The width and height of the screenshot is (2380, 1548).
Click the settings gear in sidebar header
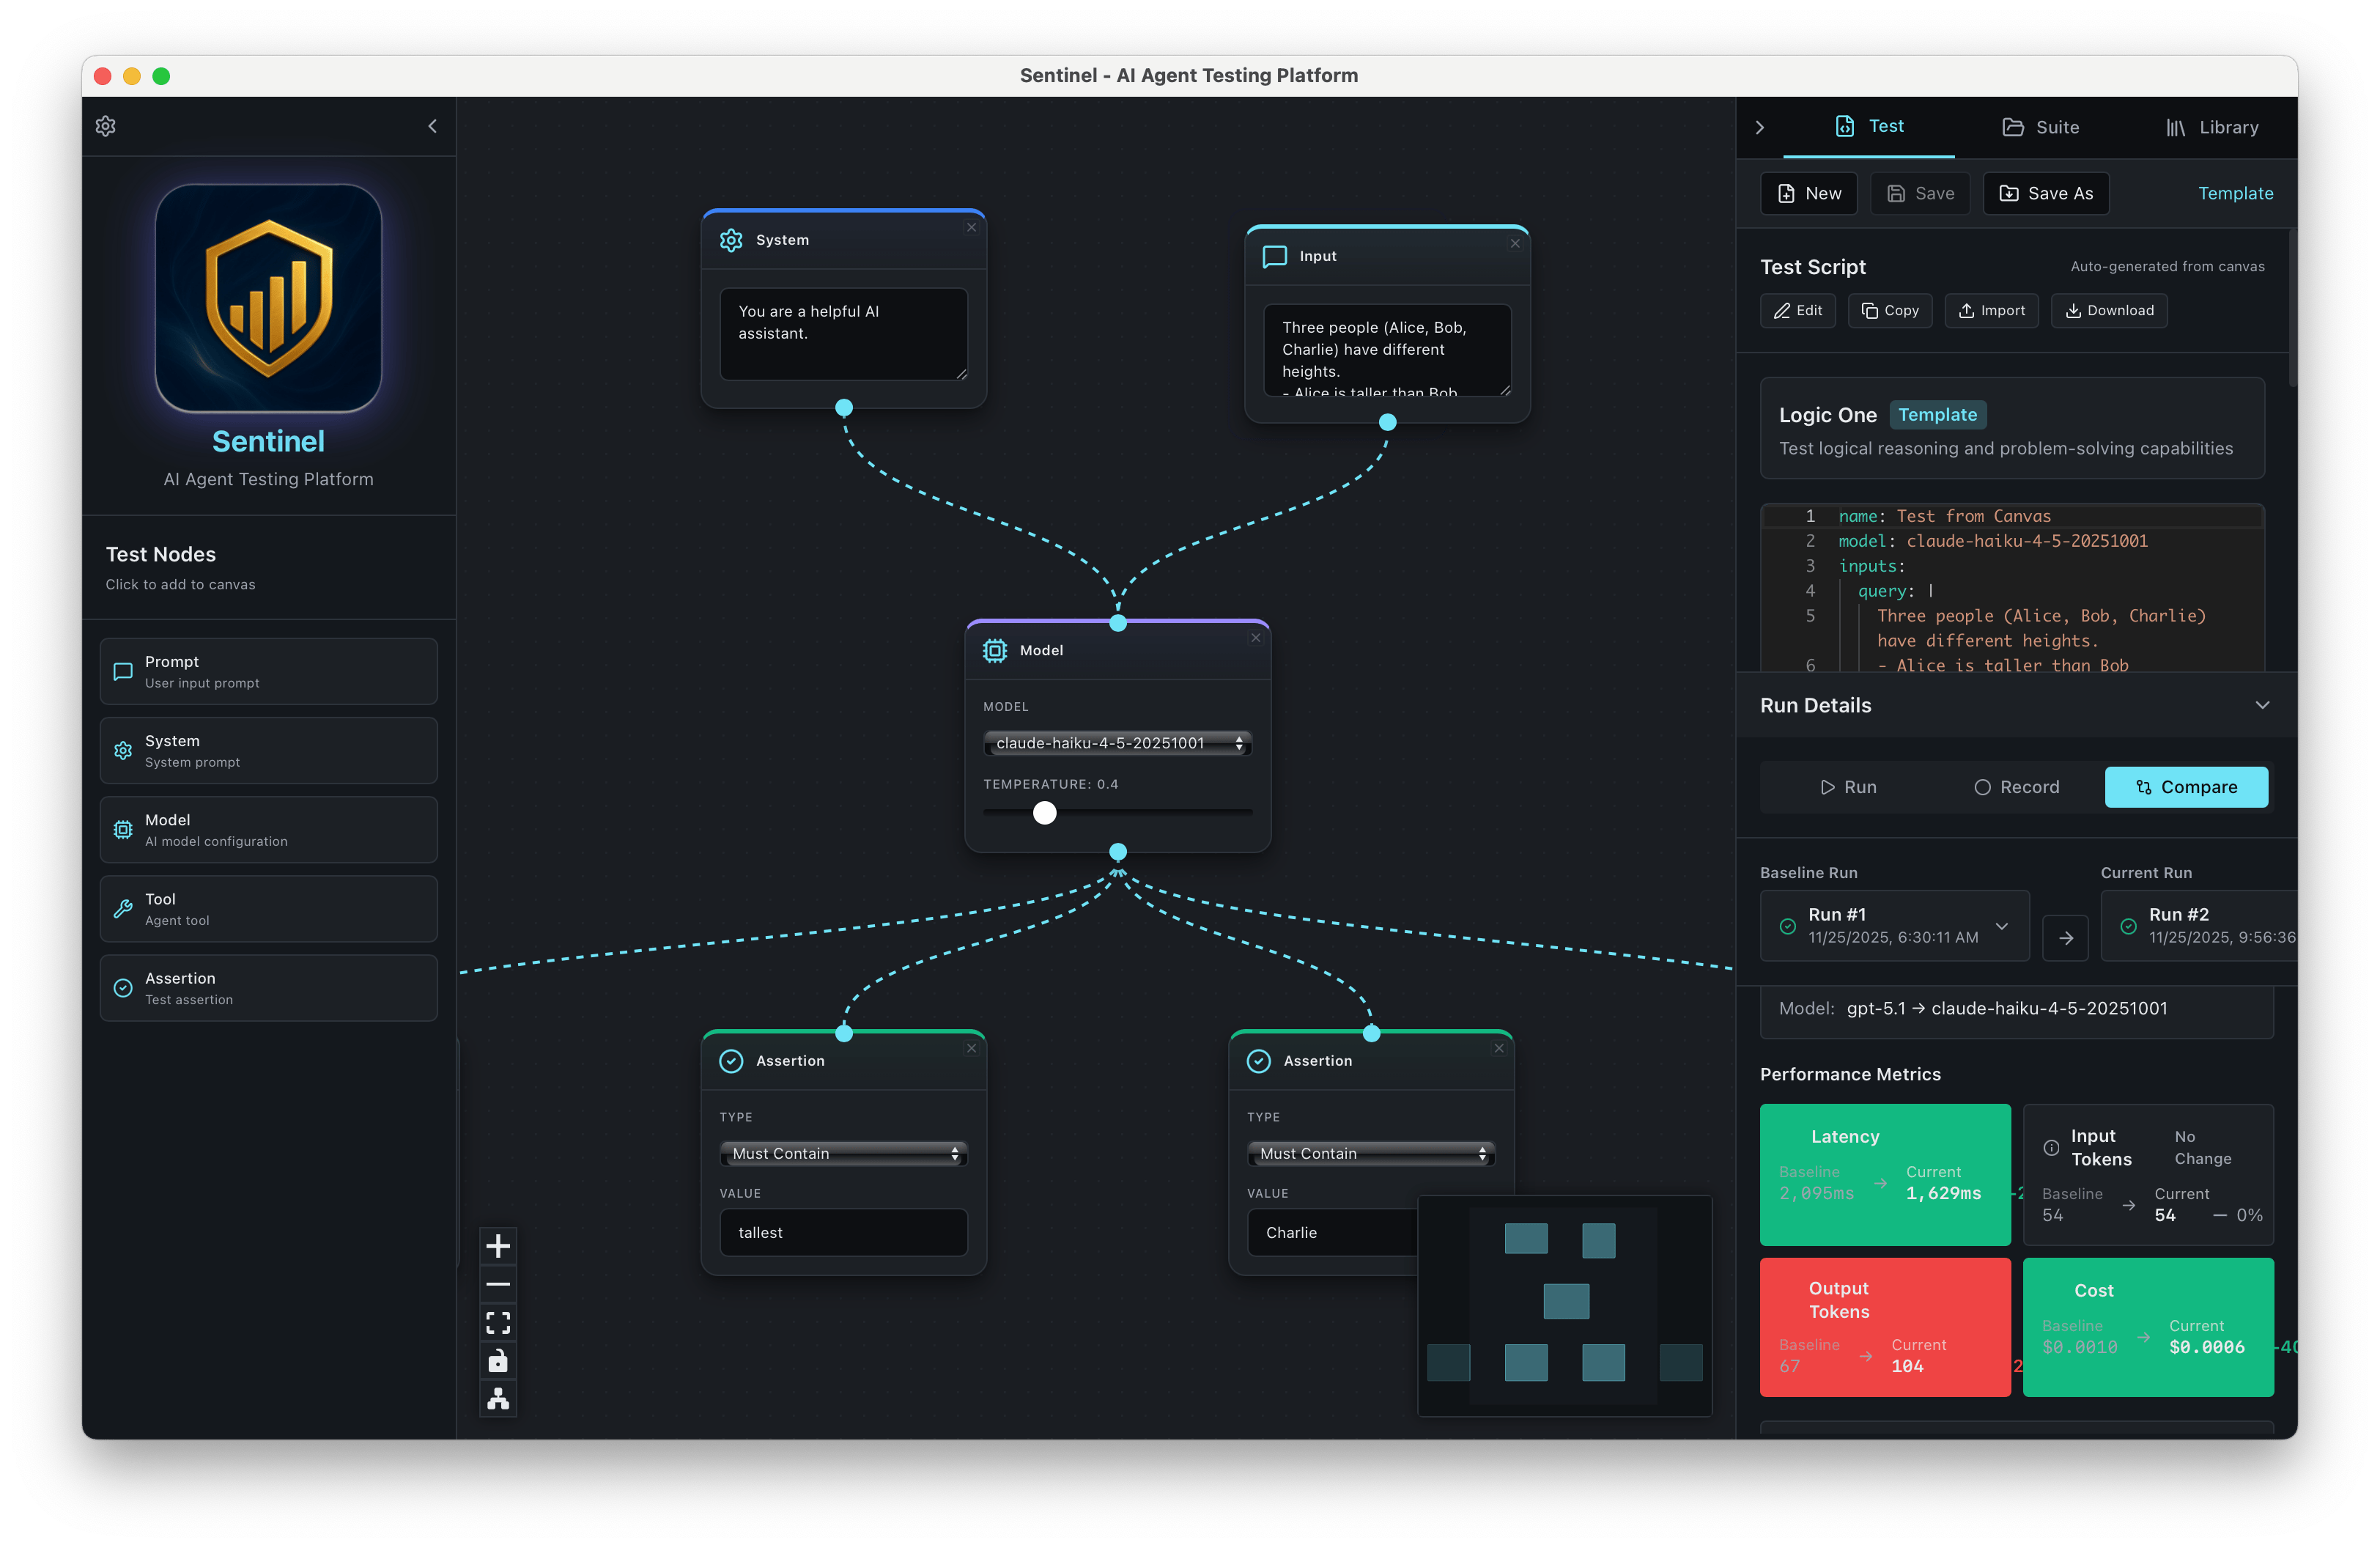tap(106, 126)
